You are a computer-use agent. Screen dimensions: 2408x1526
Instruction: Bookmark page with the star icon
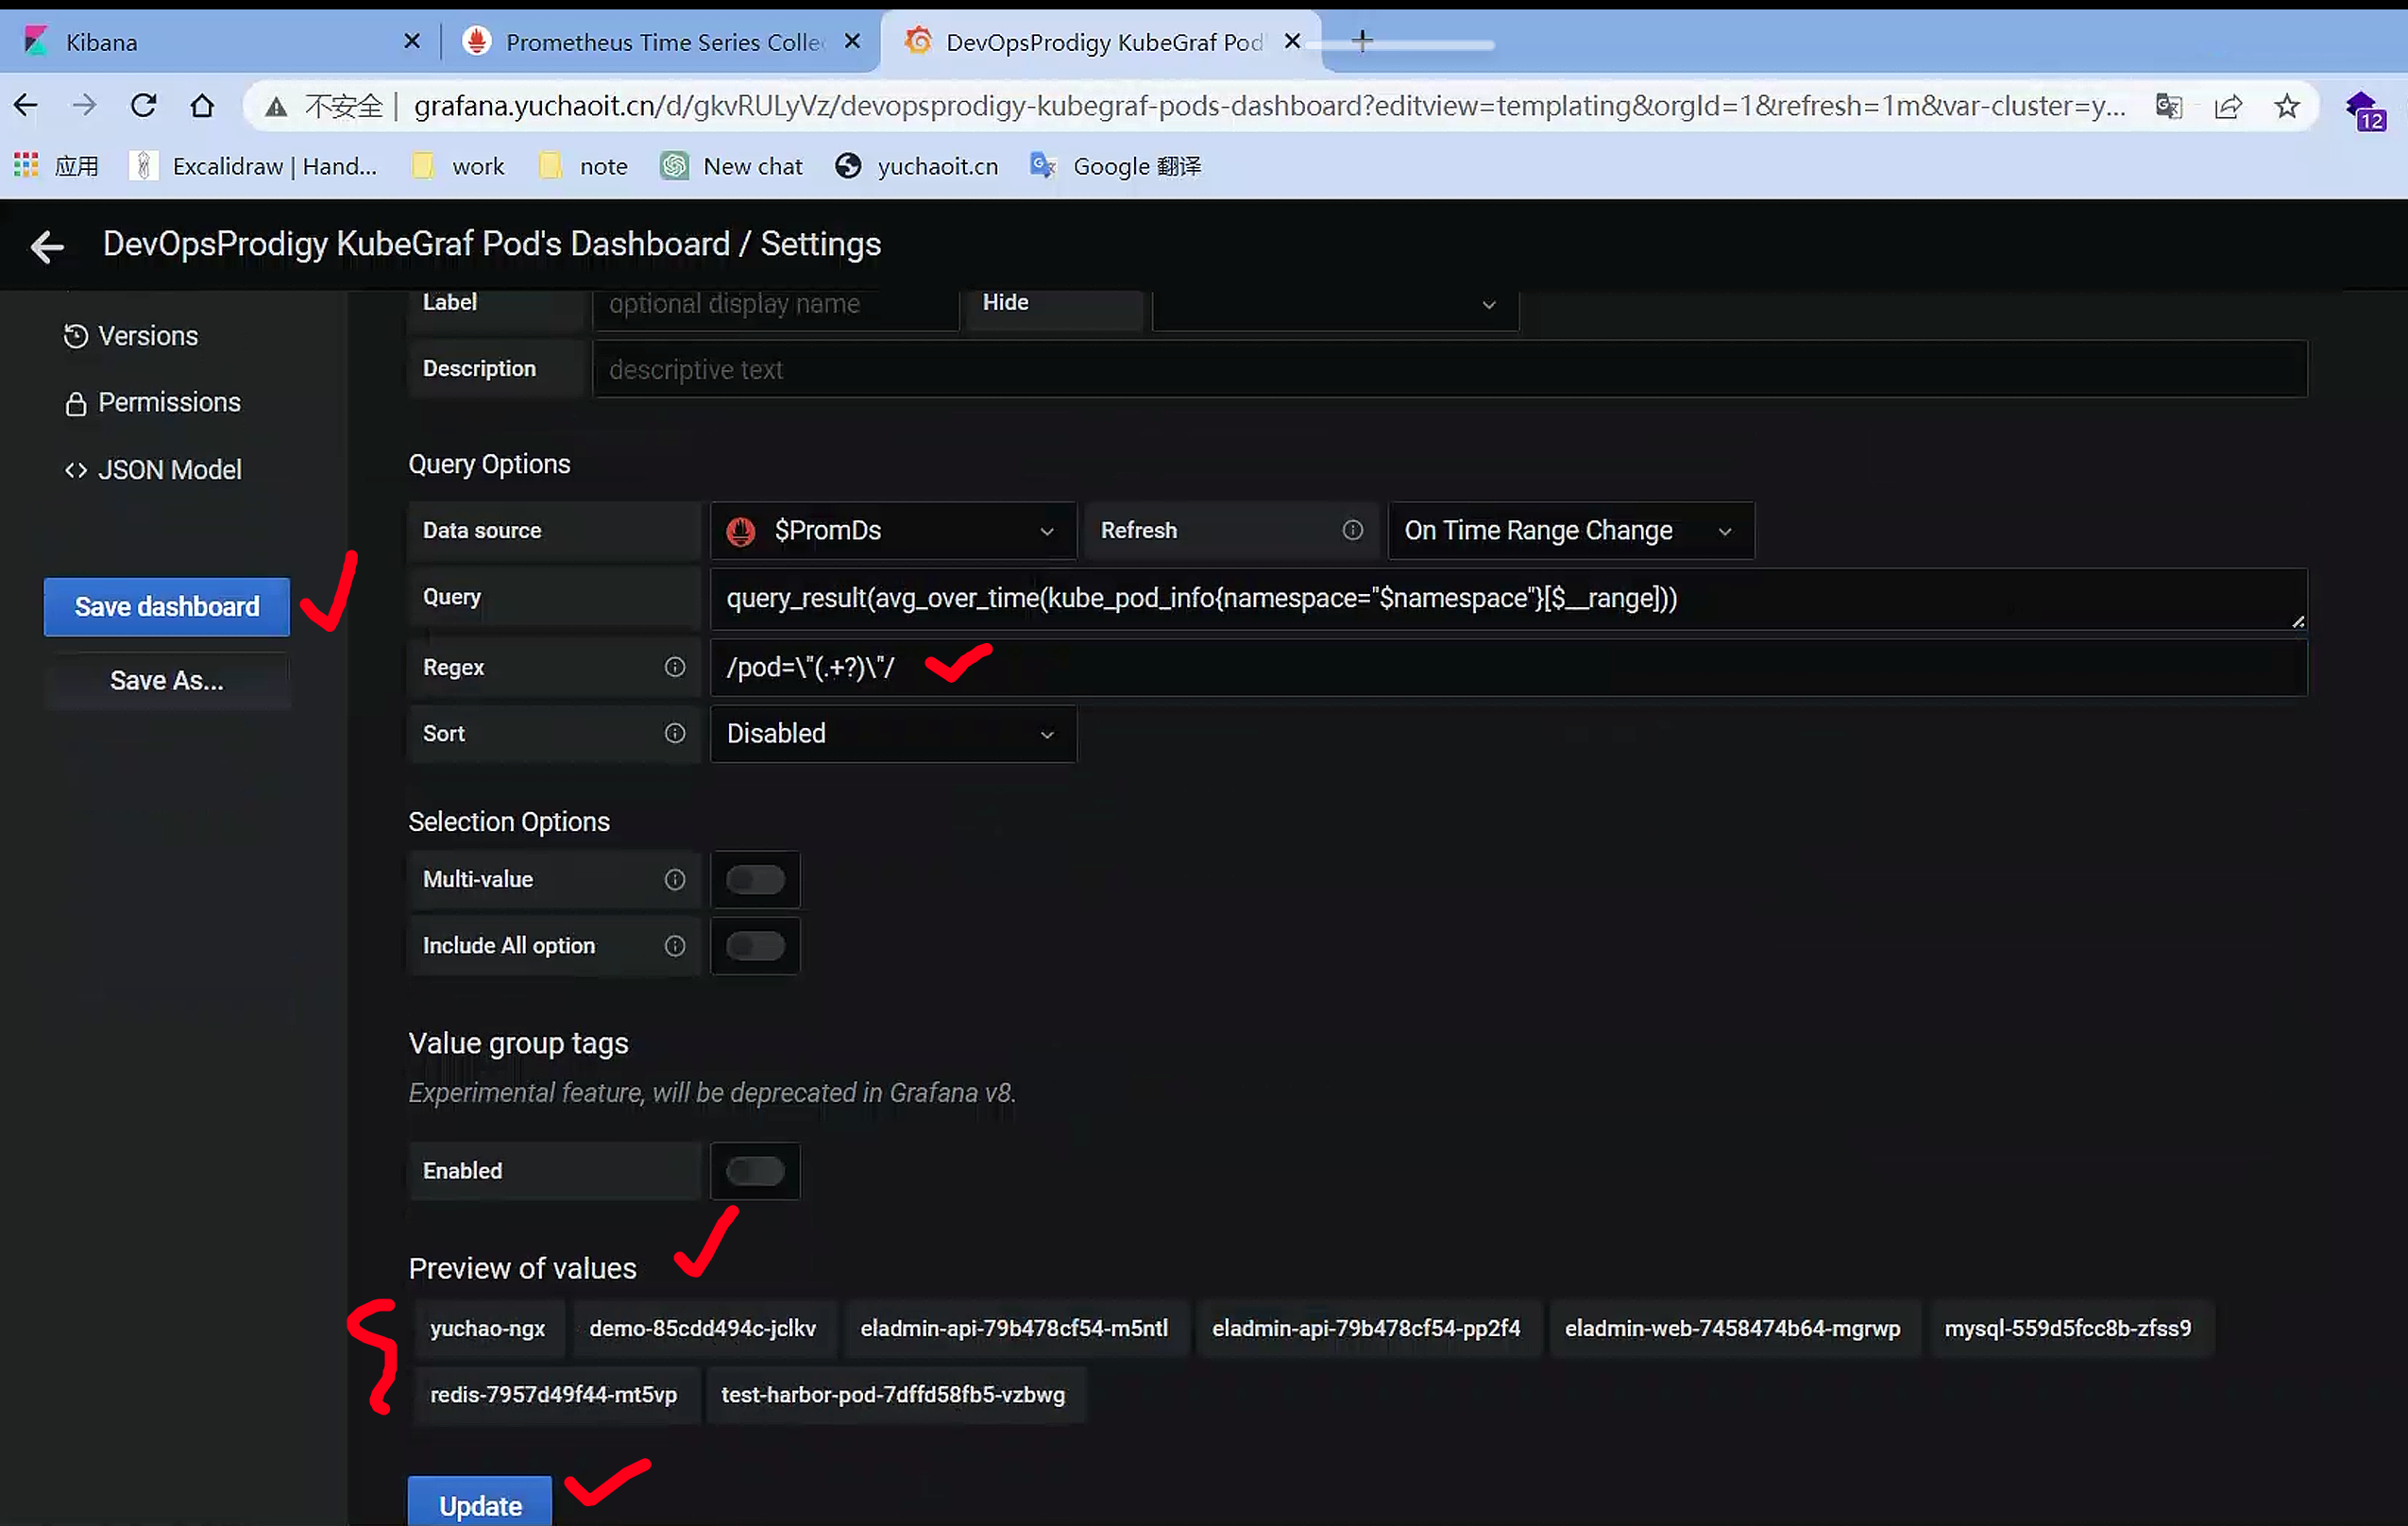point(2286,106)
